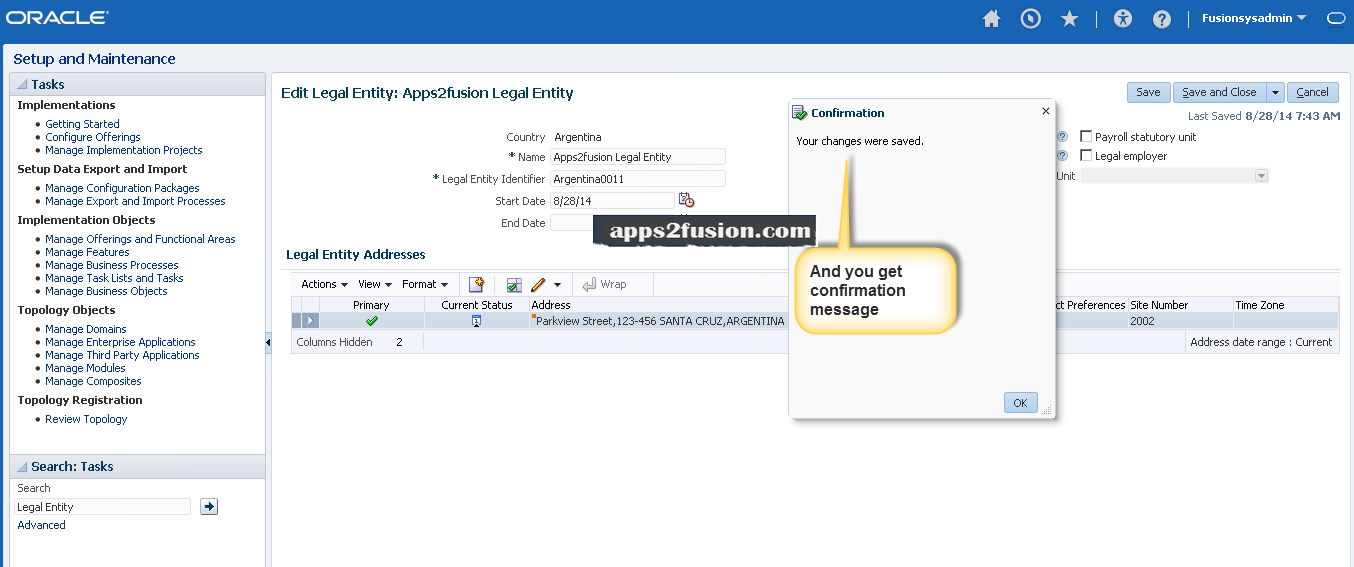Open the Getting Started link
The width and height of the screenshot is (1354, 567).
click(82, 124)
